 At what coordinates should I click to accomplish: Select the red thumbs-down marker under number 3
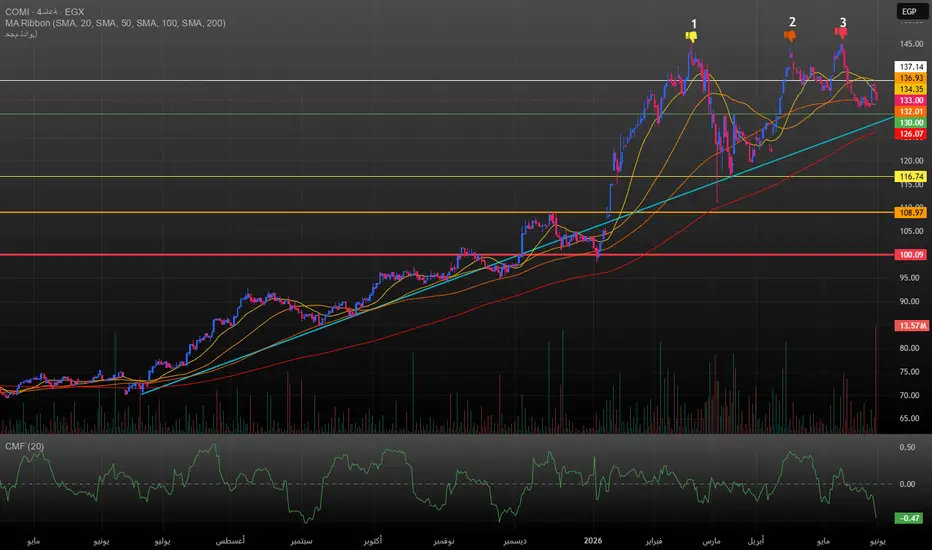841,33
